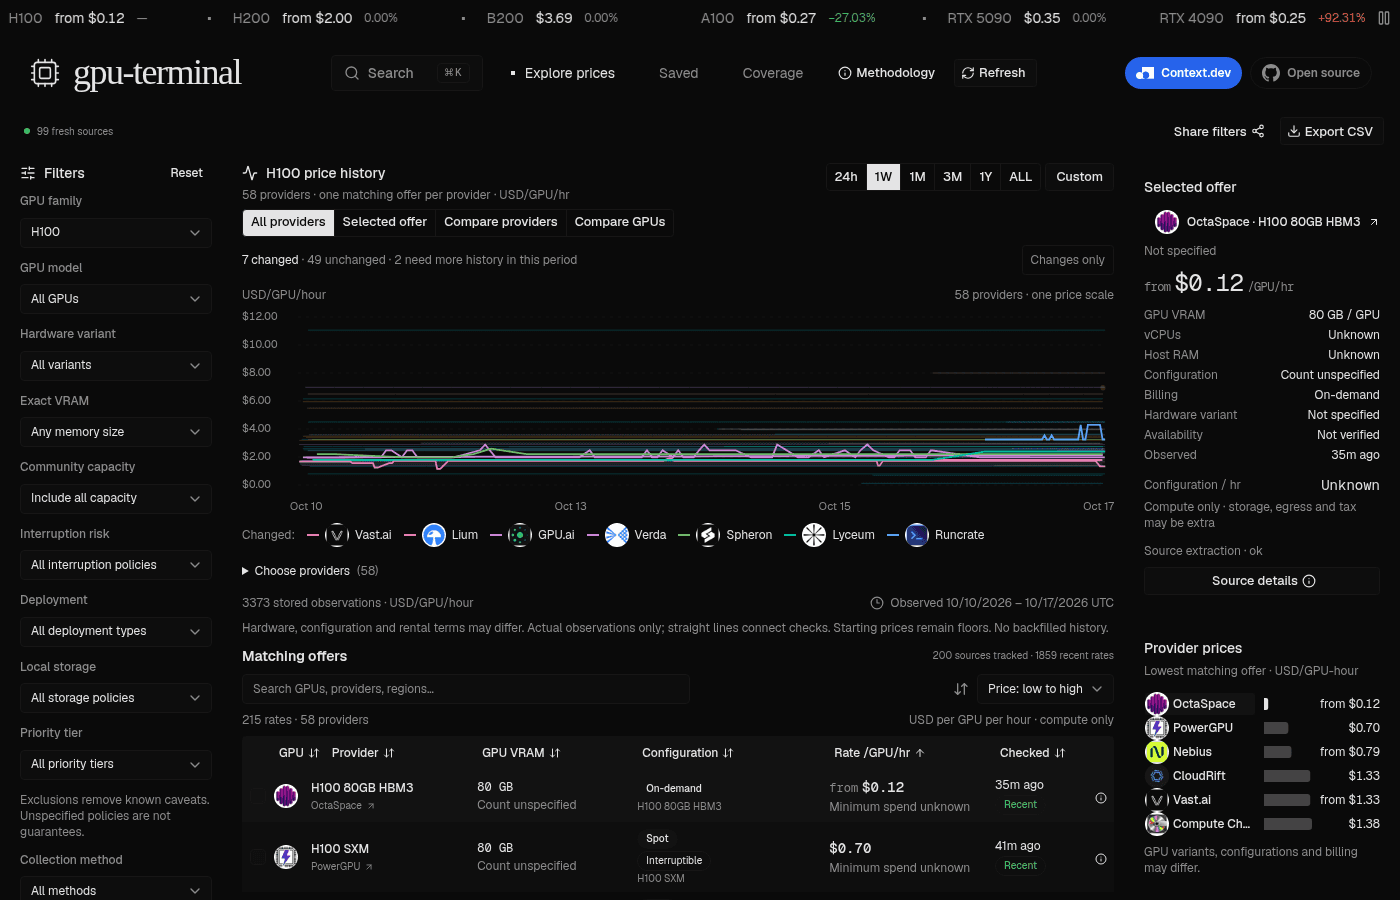Screen dimensions: 1400x900
Task: Open the Saved page in navigation
Action: pyautogui.click(x=679, y=73)
